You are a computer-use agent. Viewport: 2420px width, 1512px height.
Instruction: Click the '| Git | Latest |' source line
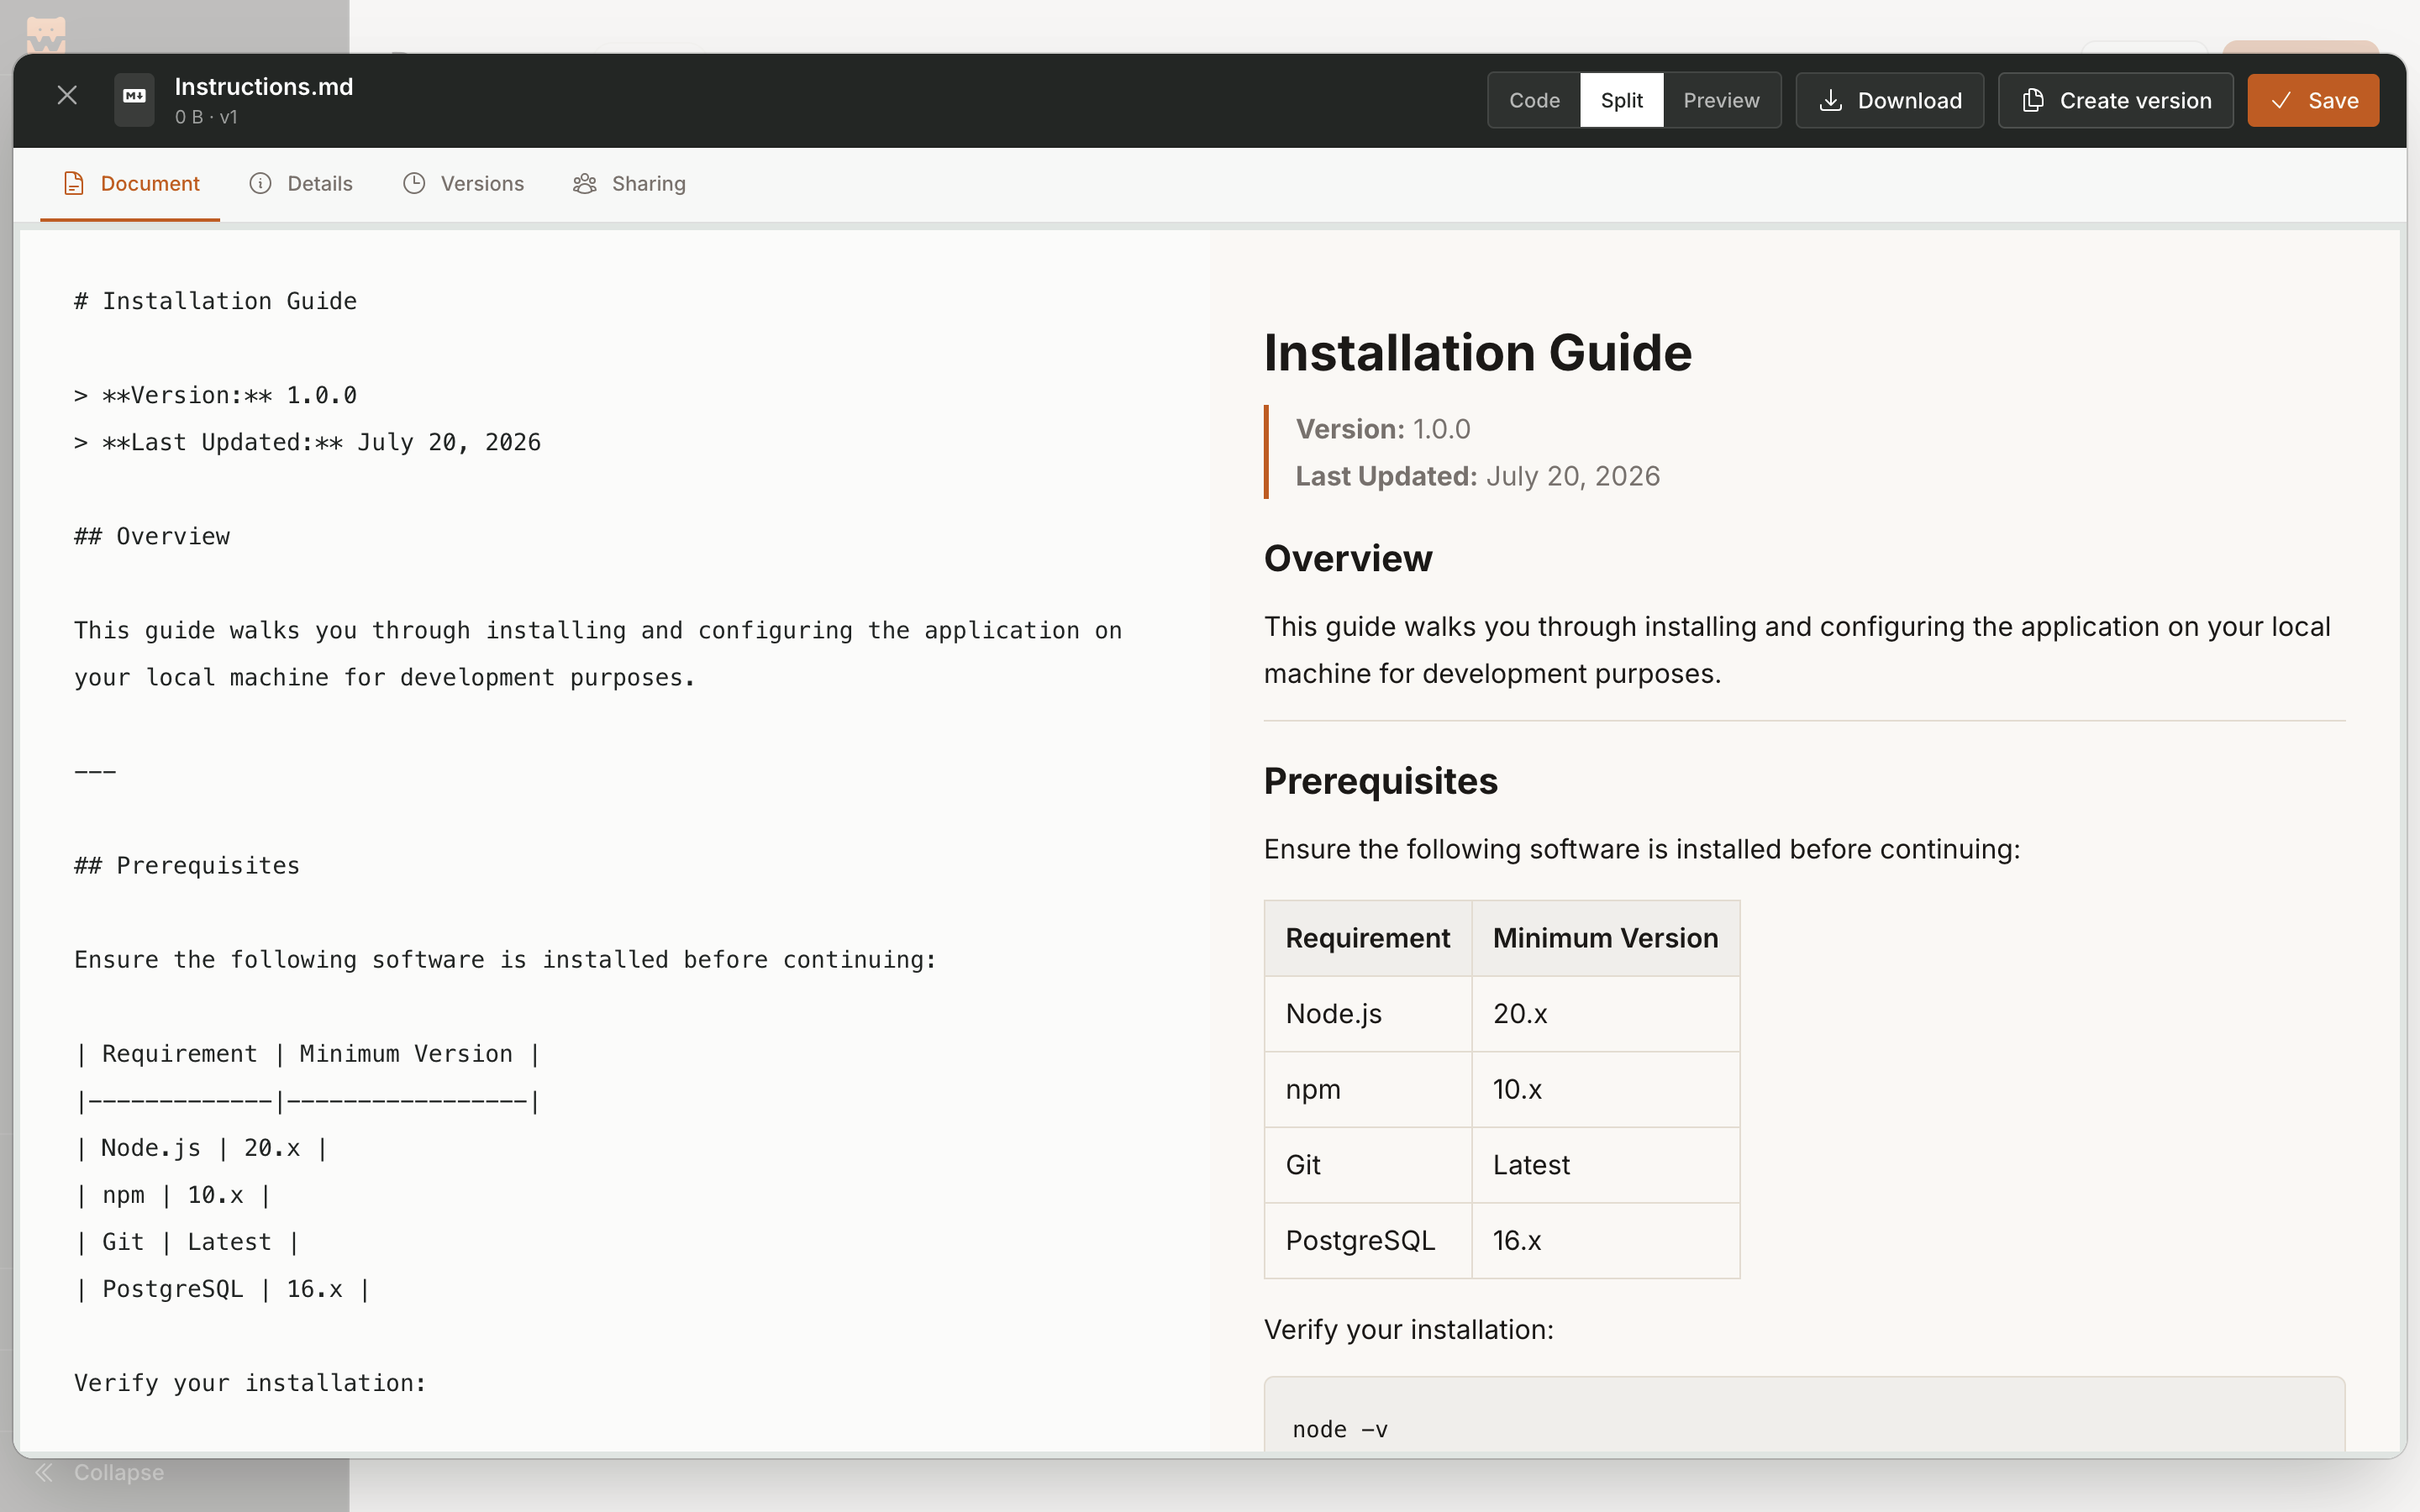click(x=187, y=1242)
